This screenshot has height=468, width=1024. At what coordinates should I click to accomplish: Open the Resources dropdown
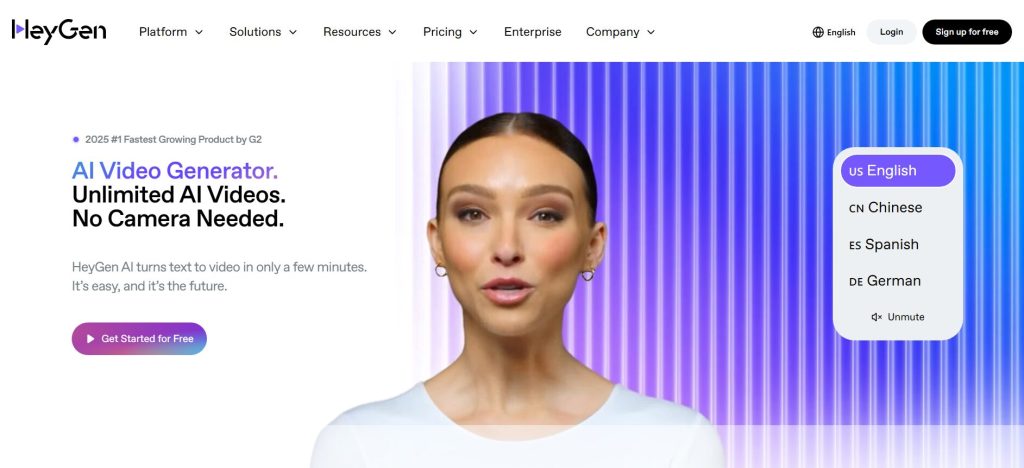[360, 32]
